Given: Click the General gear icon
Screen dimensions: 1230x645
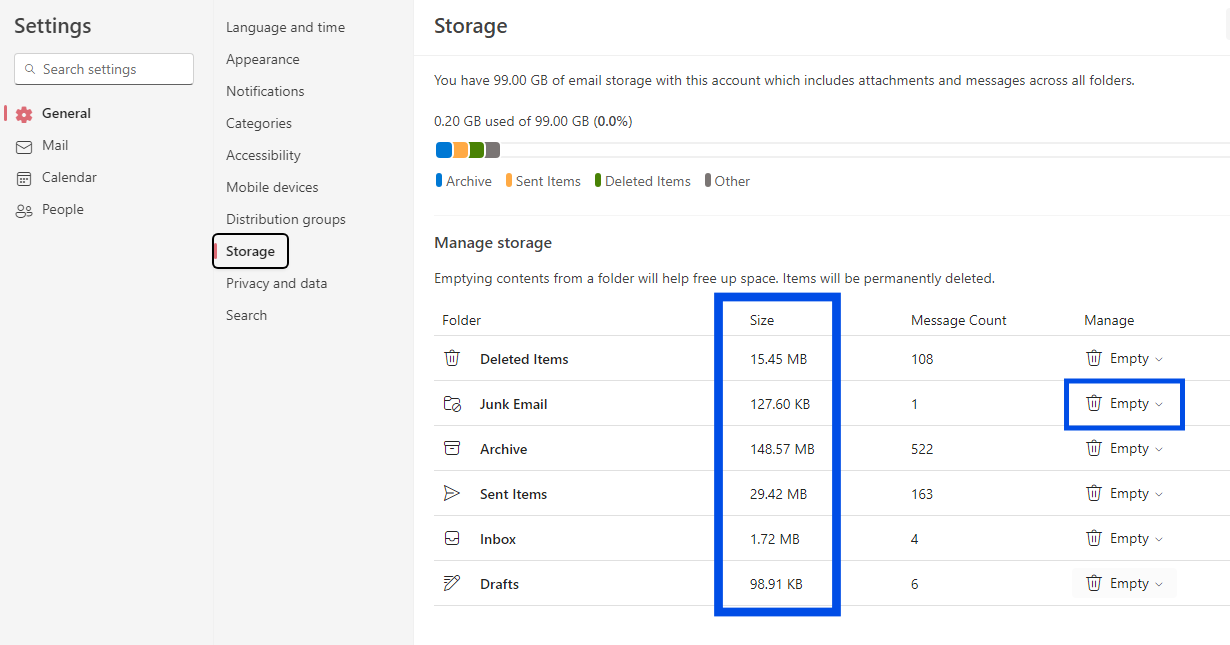Looking at the screenshot, I should coord(24,114).
